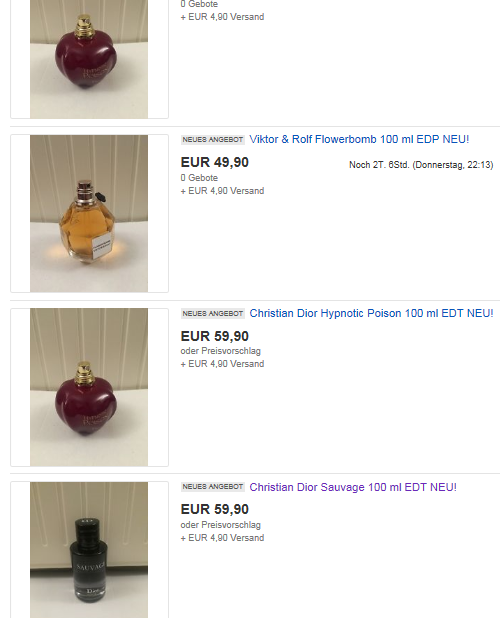Viewport: 500px width, 618px height.
Task: Click the EUR 59,90 price under Sauvage
Action: point(215,509)
